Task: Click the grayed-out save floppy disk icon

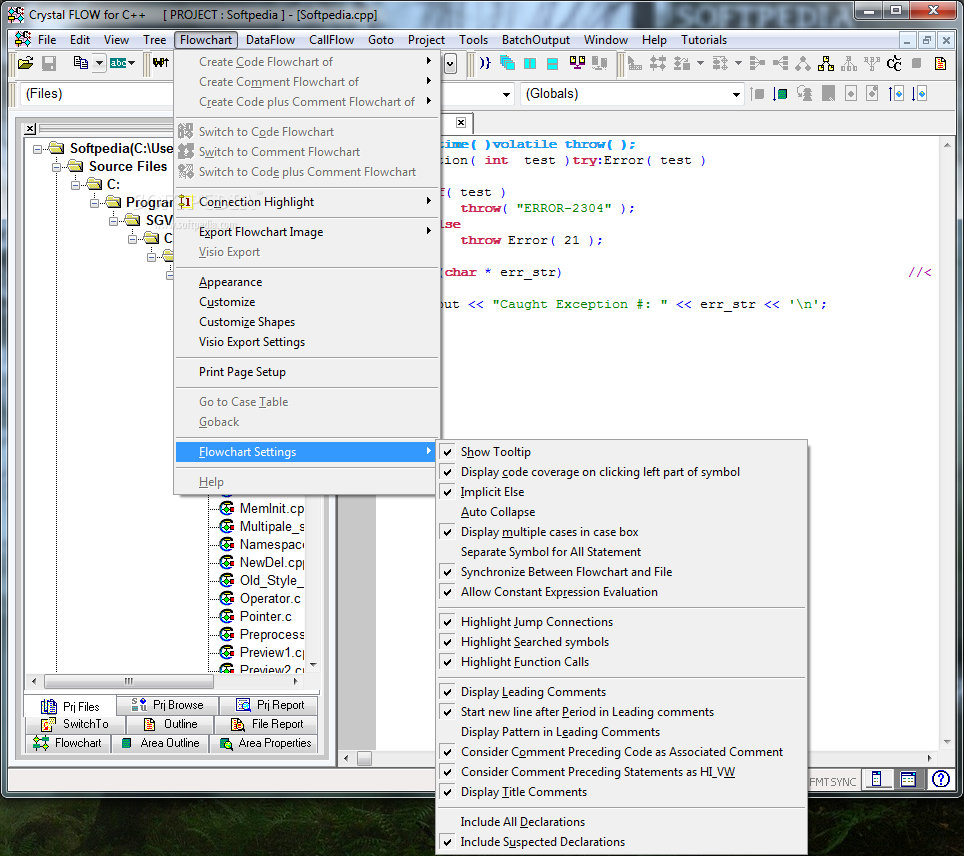Action: 49,63
